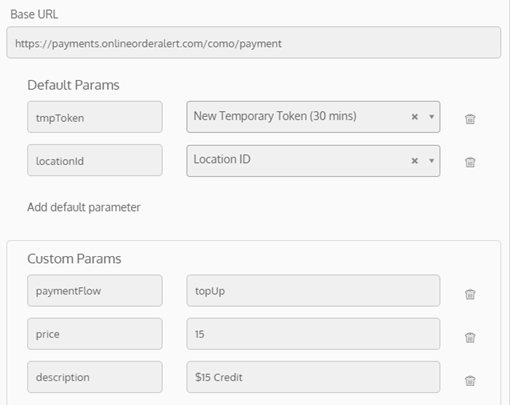Open the New Temporary Token dropdown arrow
510x405 pixels.
click(431, 117)
